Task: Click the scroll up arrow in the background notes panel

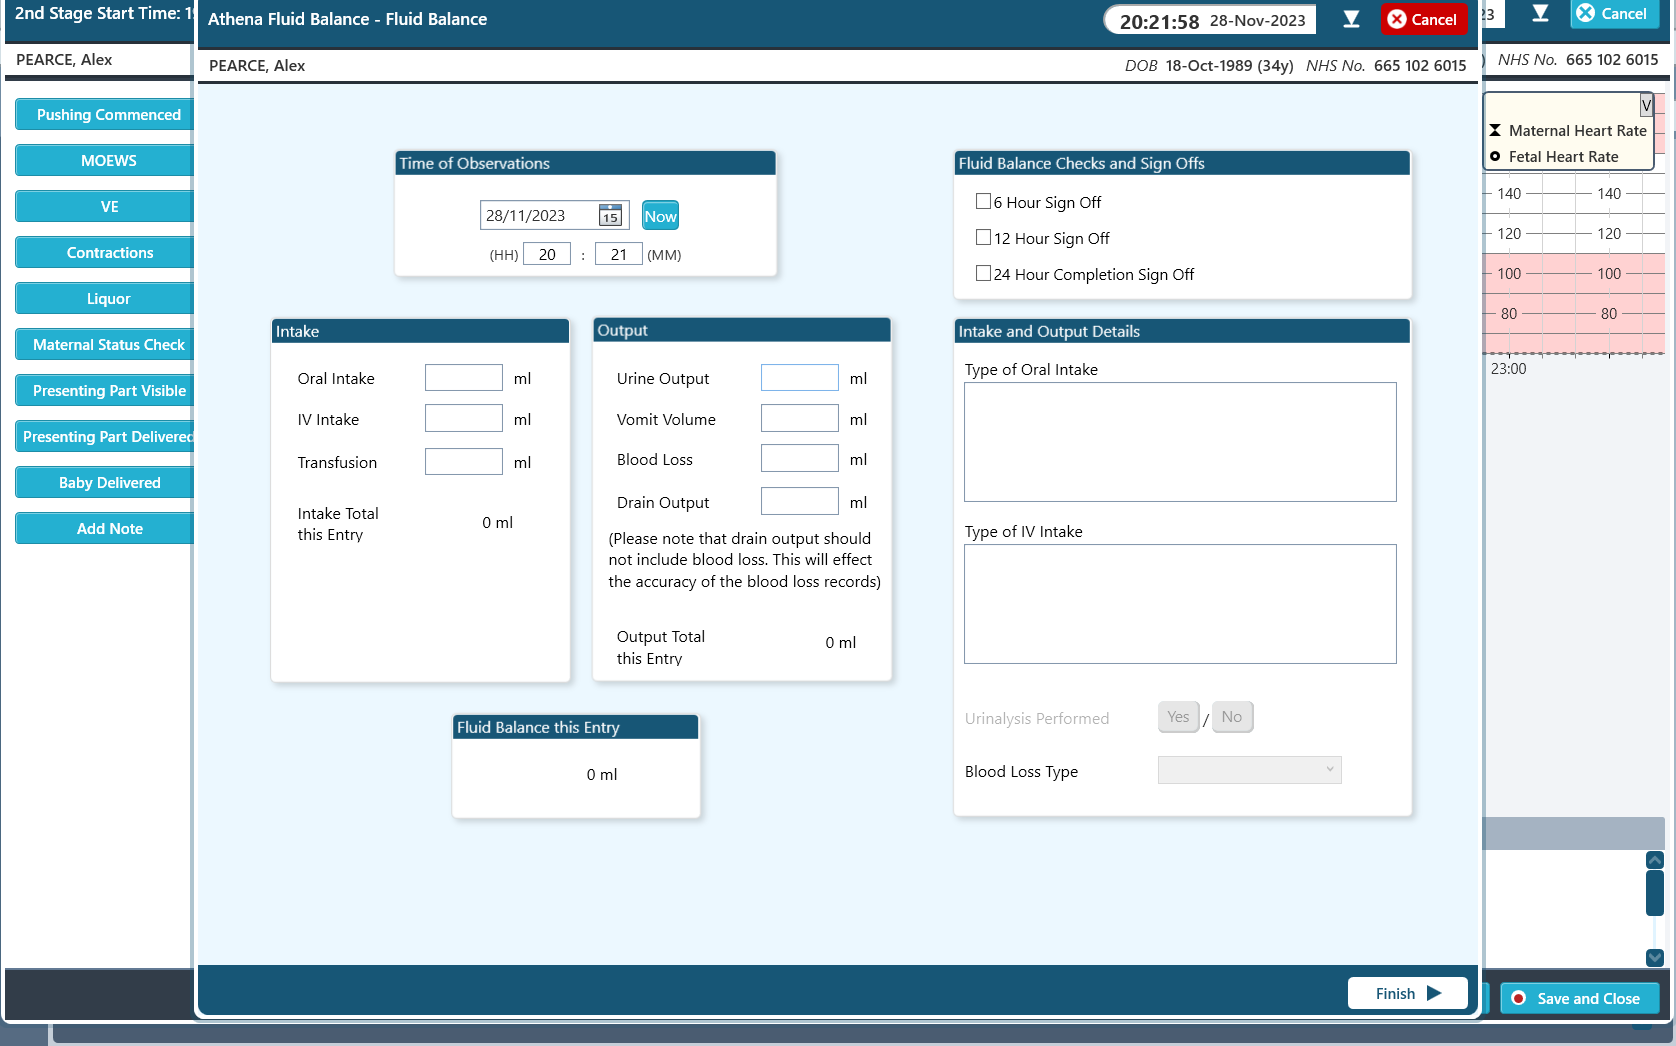Action: point(1655,860)
